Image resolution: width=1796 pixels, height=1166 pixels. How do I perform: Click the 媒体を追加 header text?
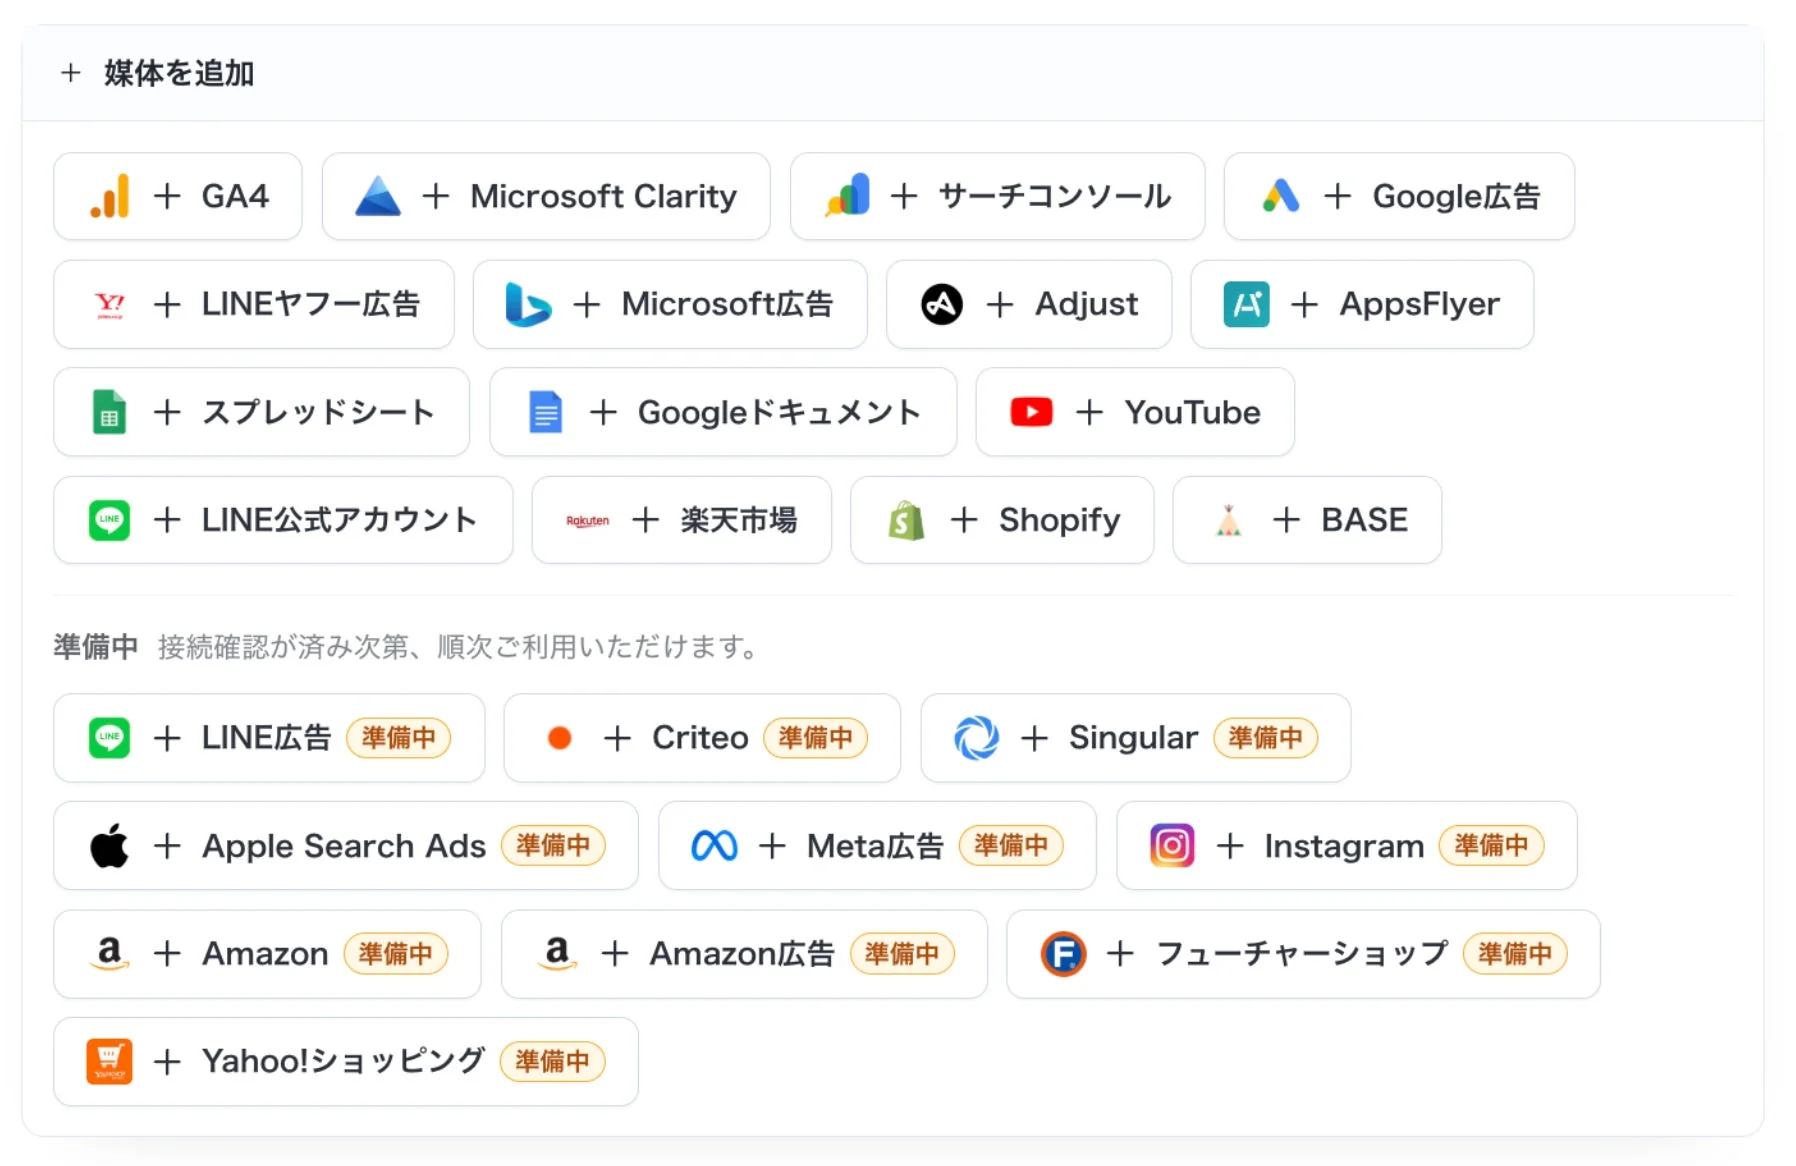(x=179, y=73)
